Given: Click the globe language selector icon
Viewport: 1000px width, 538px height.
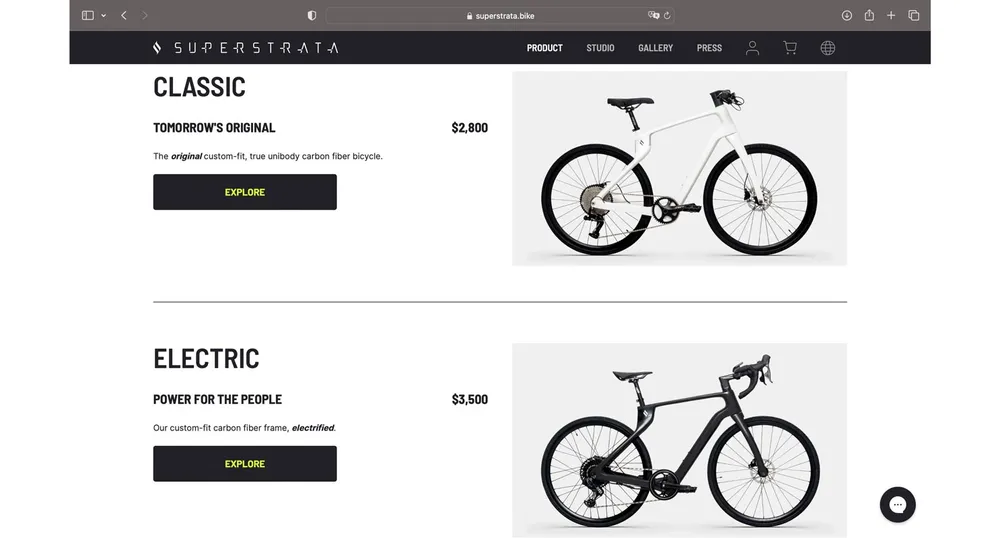Looking at the screenshot, I should coord(828,48).
